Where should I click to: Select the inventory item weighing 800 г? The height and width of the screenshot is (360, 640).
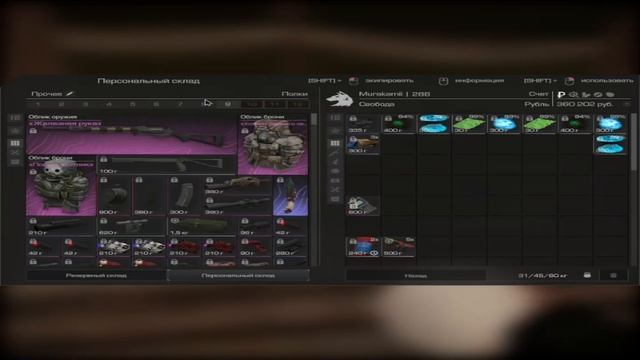click(363, 205)
